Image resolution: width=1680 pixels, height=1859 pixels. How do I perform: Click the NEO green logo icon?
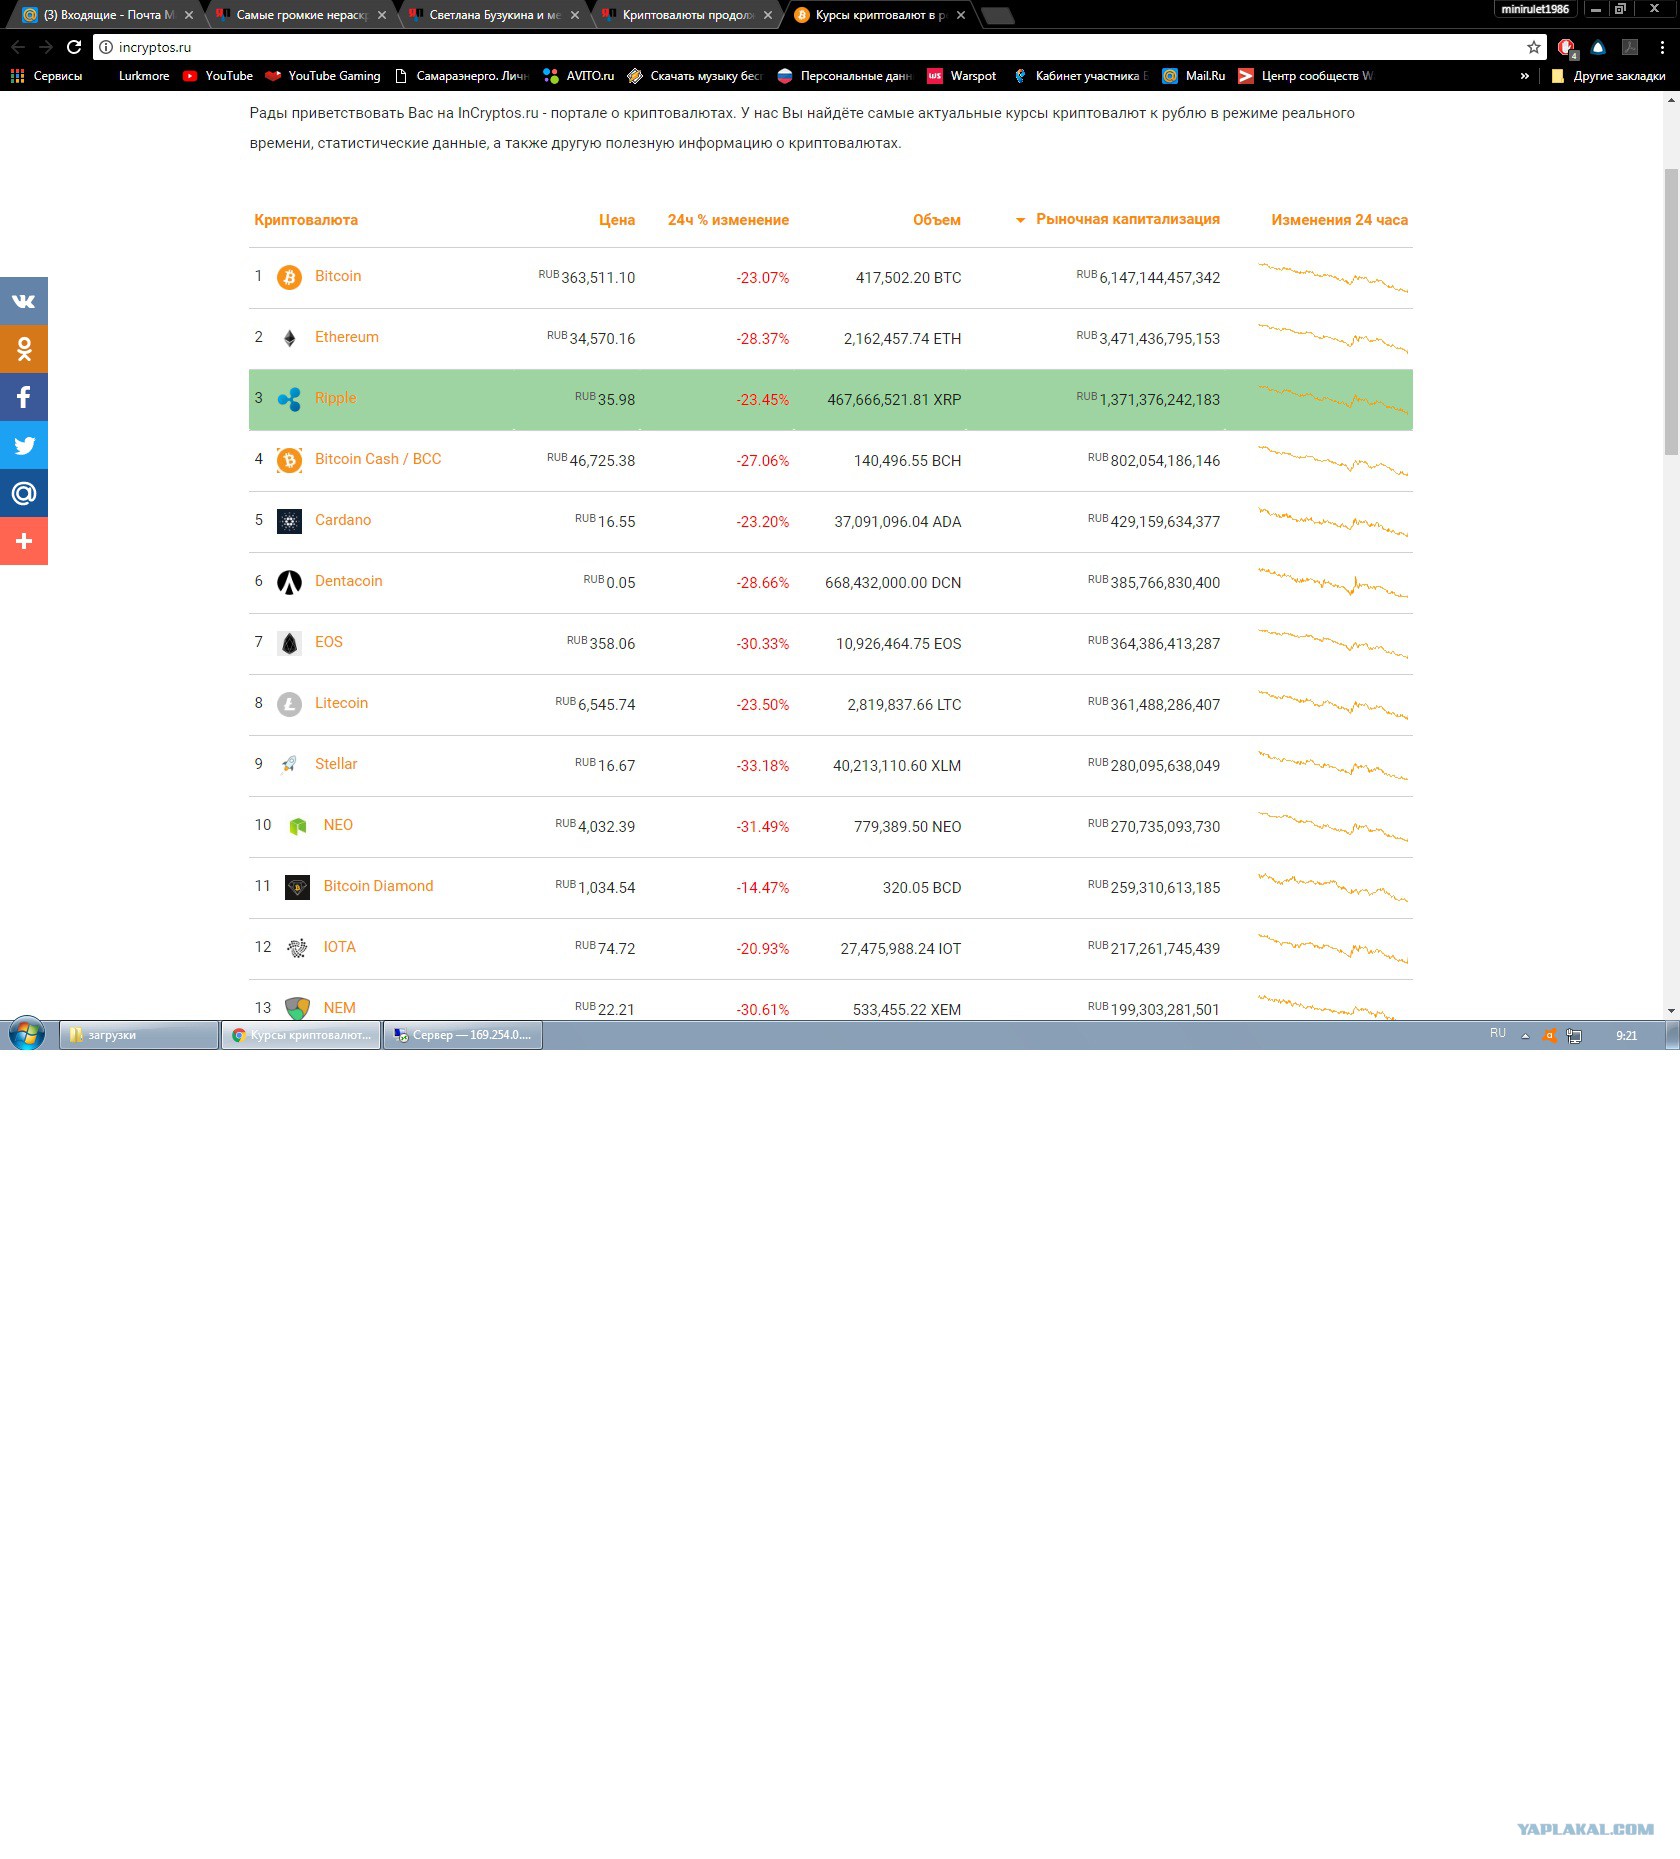point(297,826)
